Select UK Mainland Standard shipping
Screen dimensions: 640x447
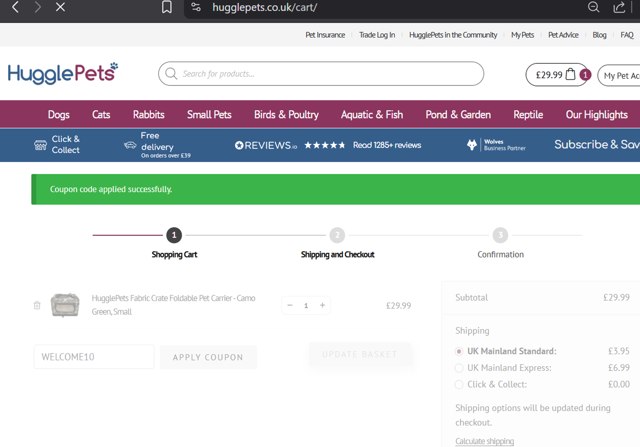459,351
